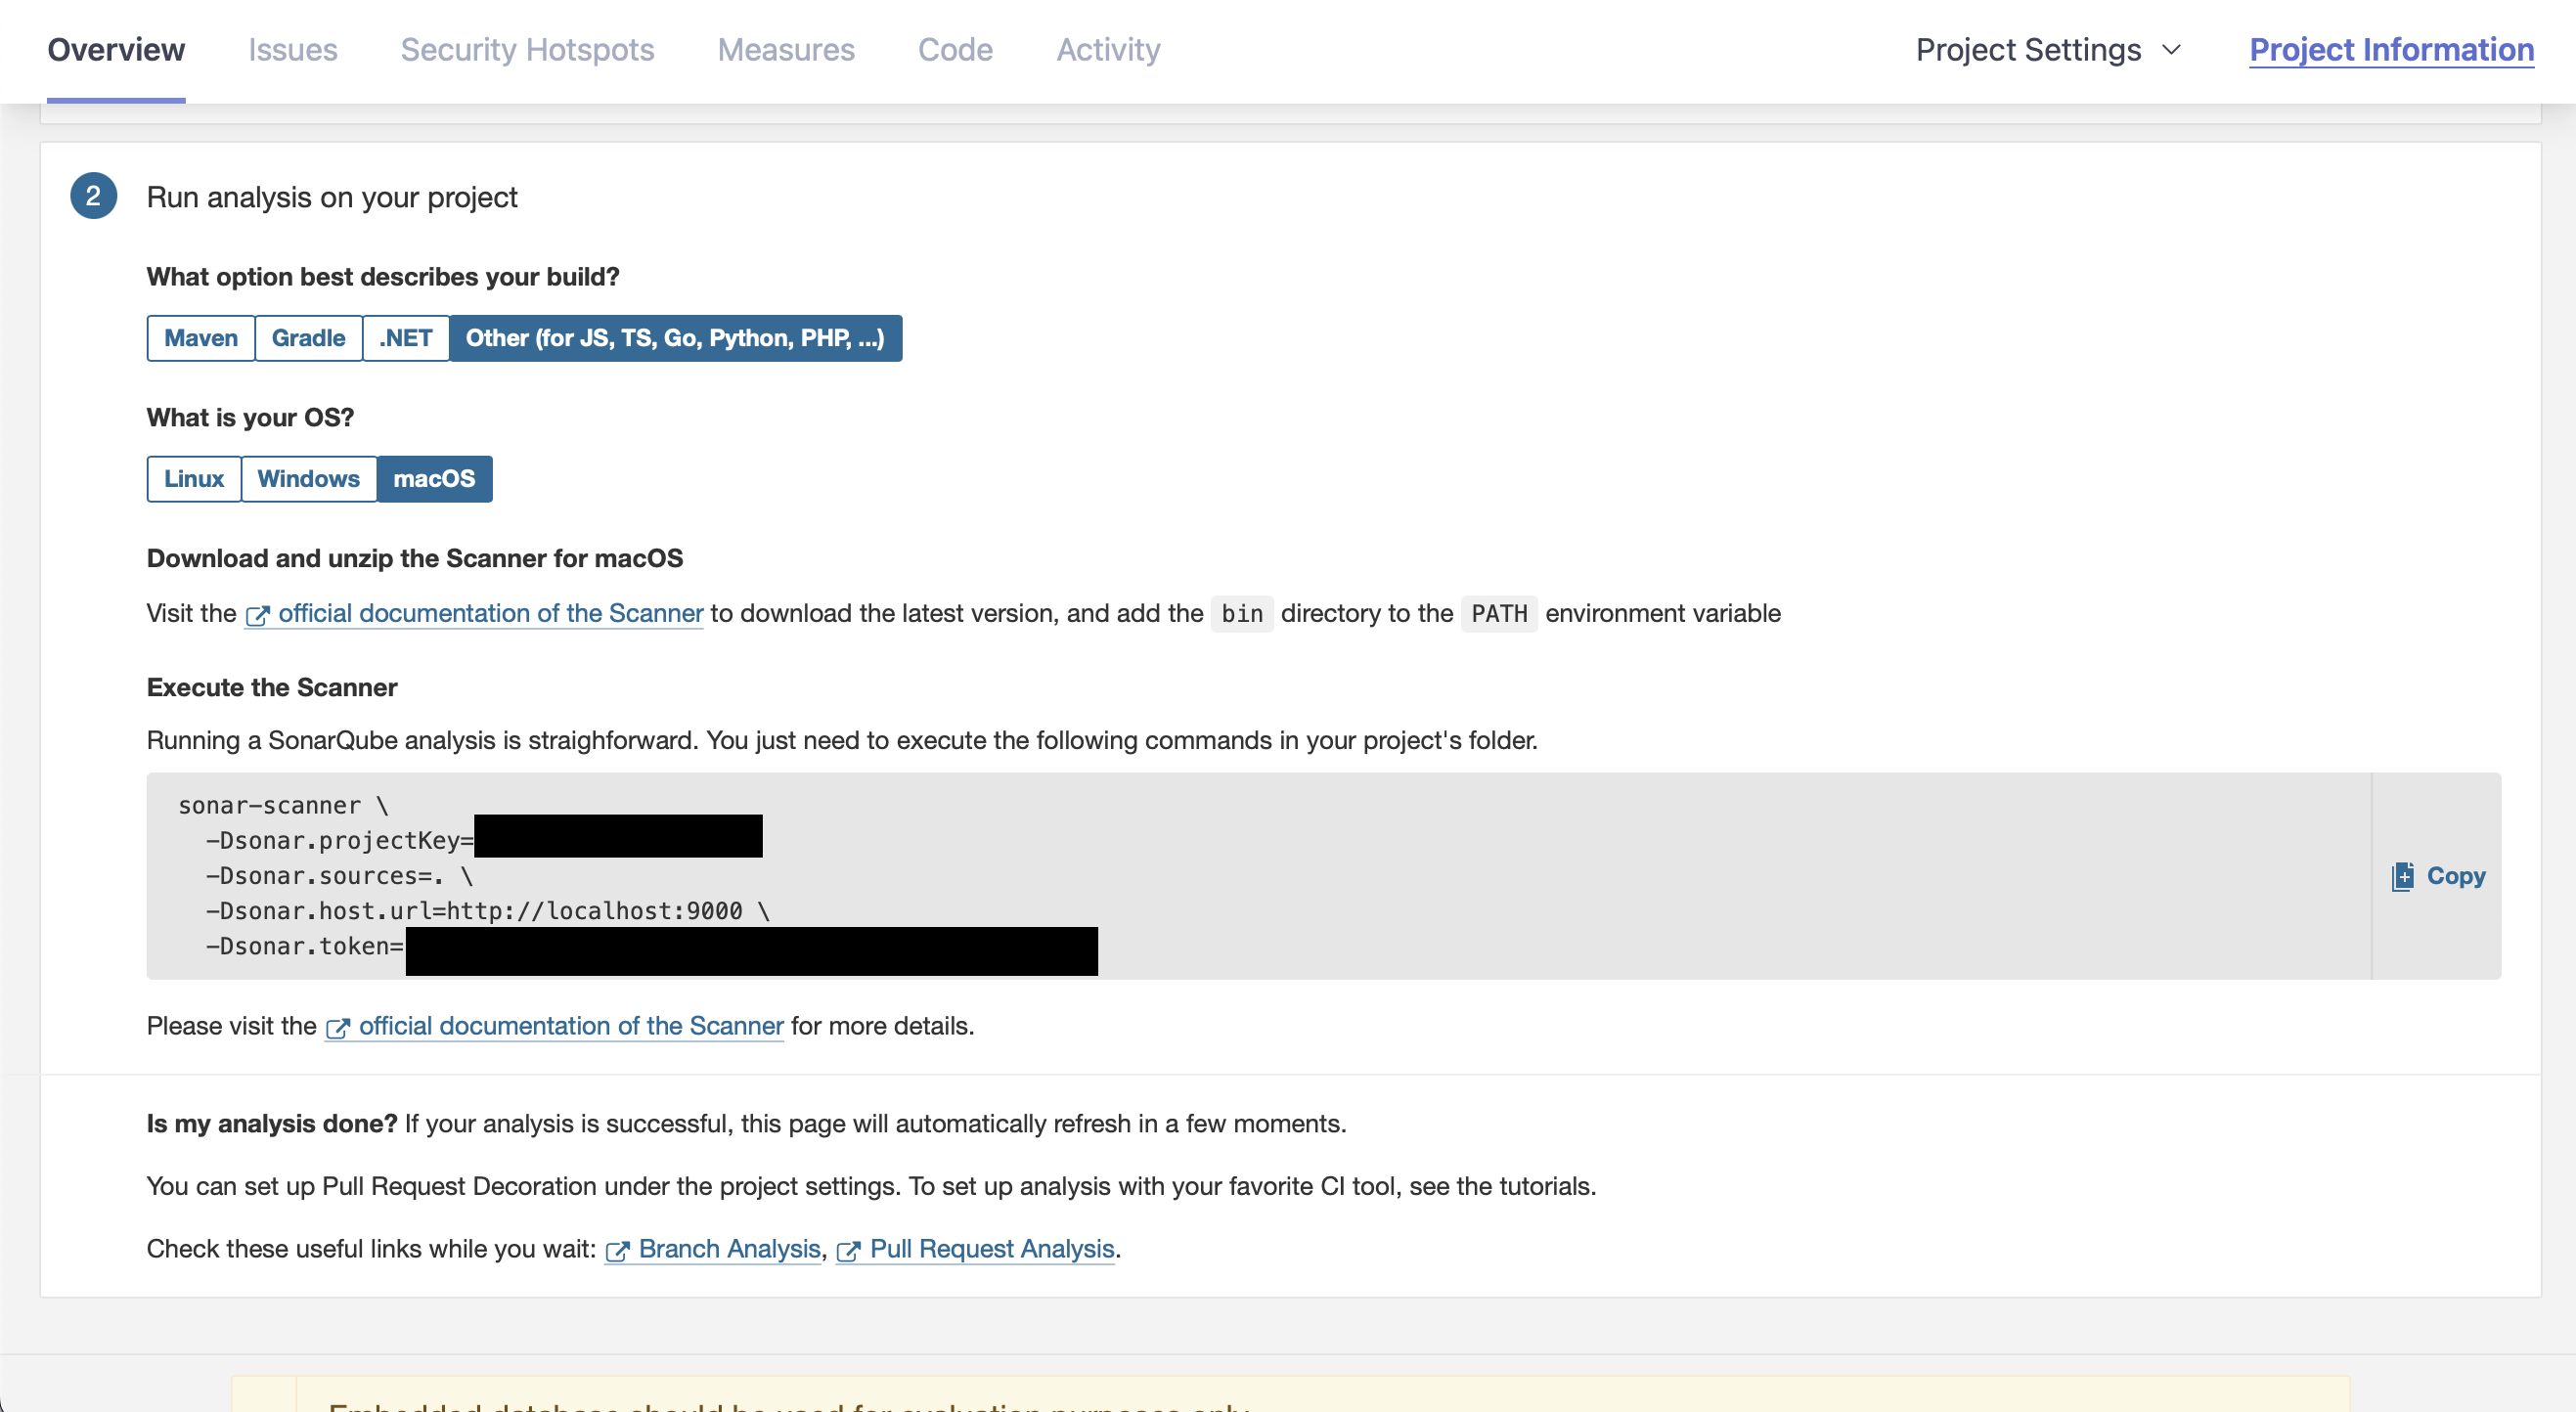This screenshot has width=2576, height=1412.
Task: Open the Pull Request Analysis link
Action: 992,1249
